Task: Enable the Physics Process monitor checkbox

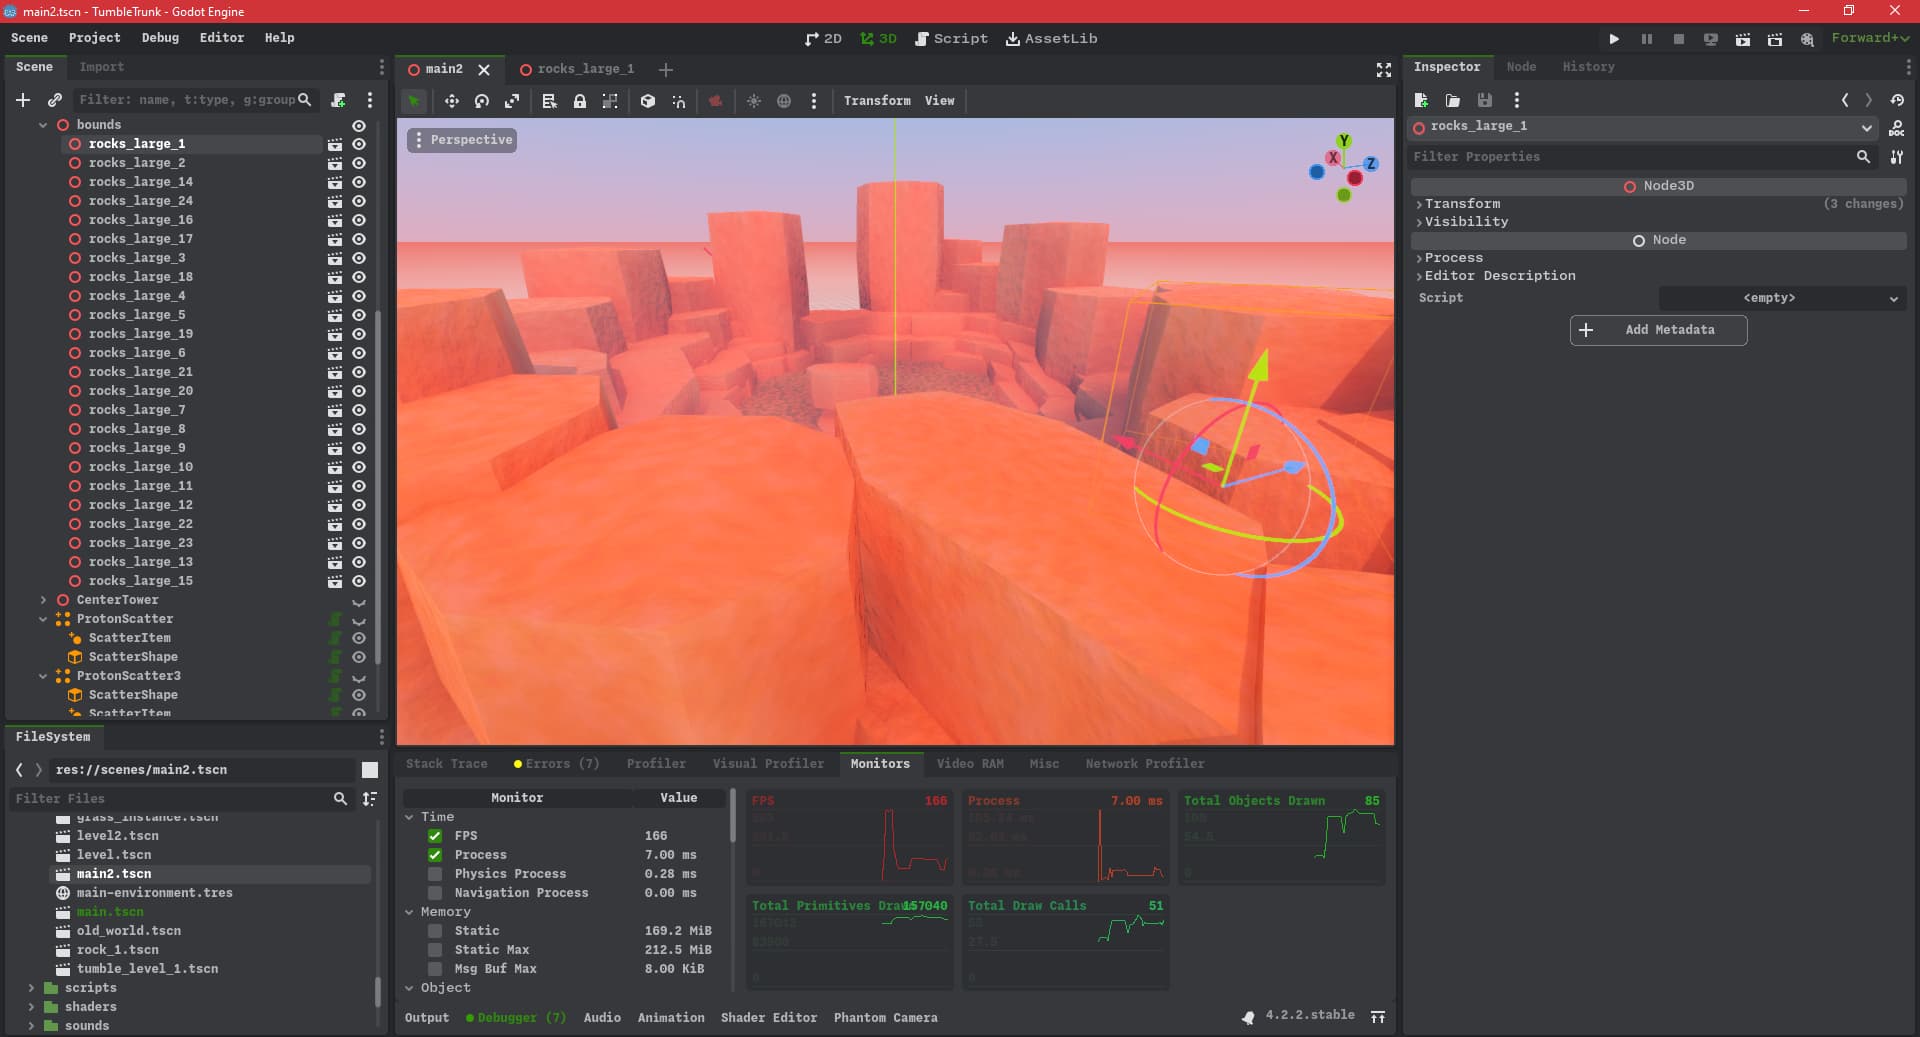Action: (435, 874)
